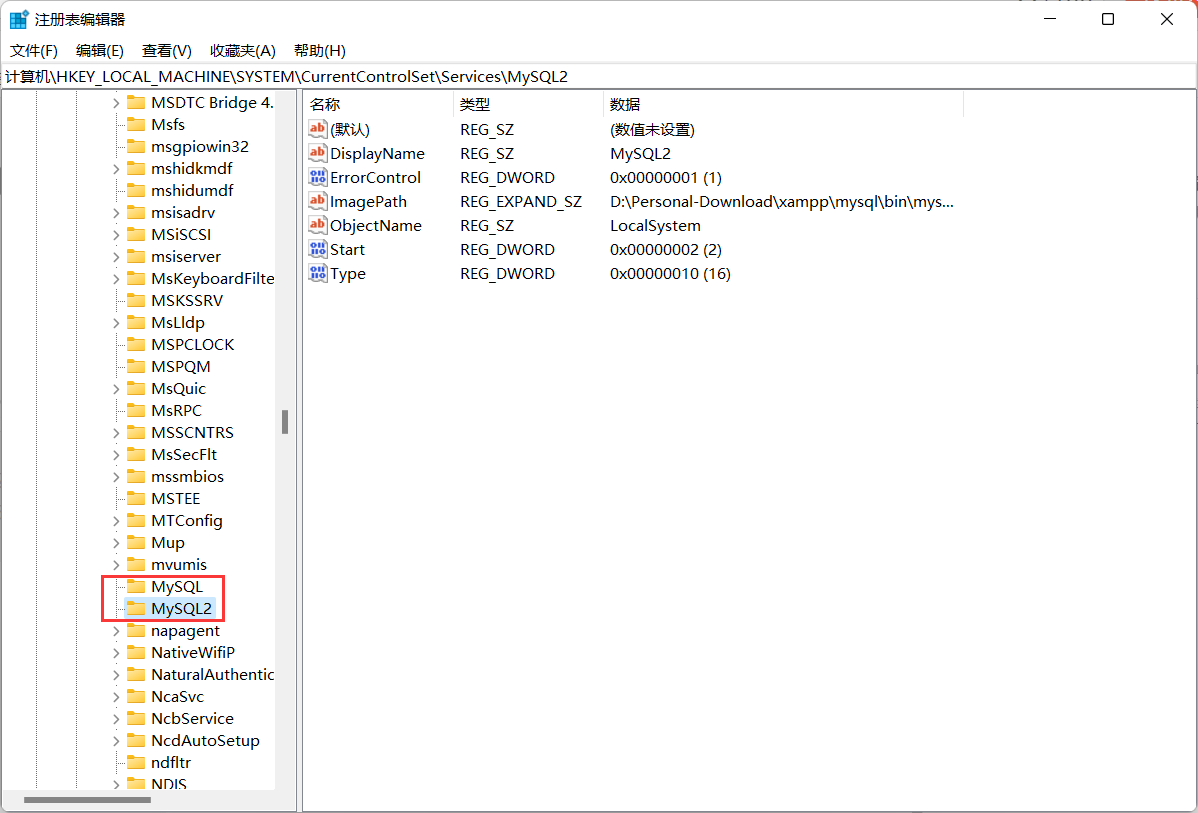Screen dimensions: 1198x813
Task: Click the MSPQM folder icon
Action: [136, 367]
